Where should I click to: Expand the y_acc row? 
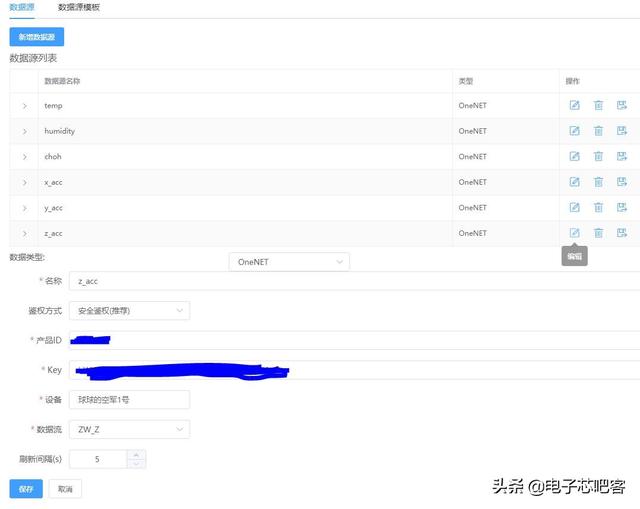[x=24, y=208]
